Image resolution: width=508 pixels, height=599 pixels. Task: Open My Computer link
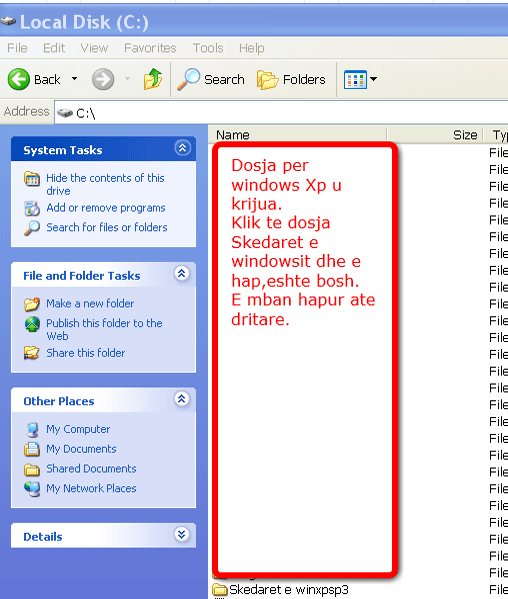(x=78, y=429)
